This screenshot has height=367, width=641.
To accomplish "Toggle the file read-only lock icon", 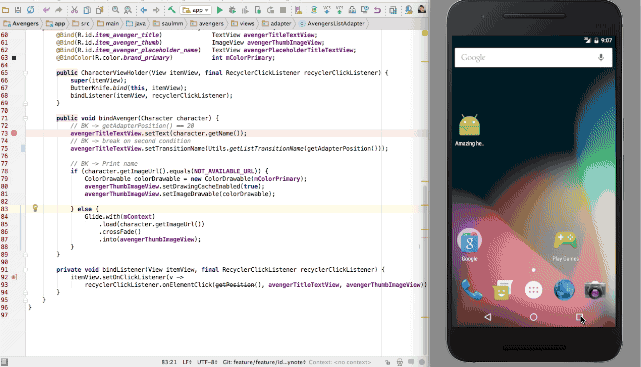I will [x=387, y=362].
